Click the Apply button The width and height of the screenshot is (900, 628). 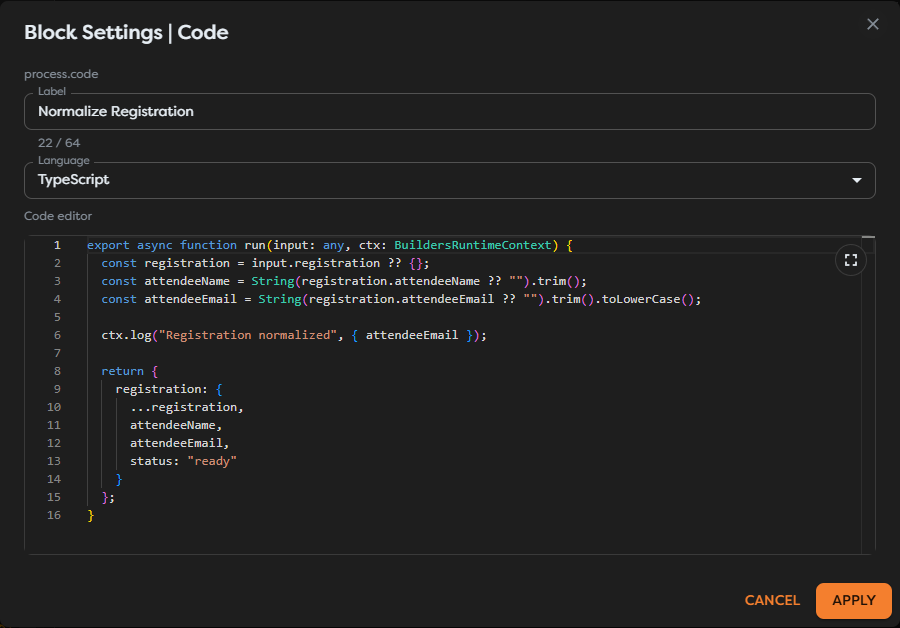coord(854,600)
